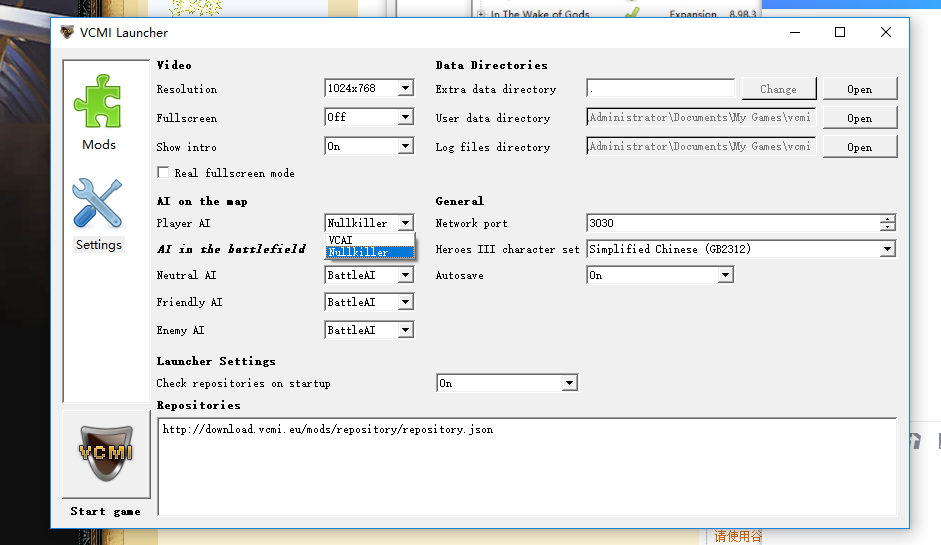Choose Nullkiller in Player AI list
The width and height of the screenshot is (941, 545).
[370, 252]
